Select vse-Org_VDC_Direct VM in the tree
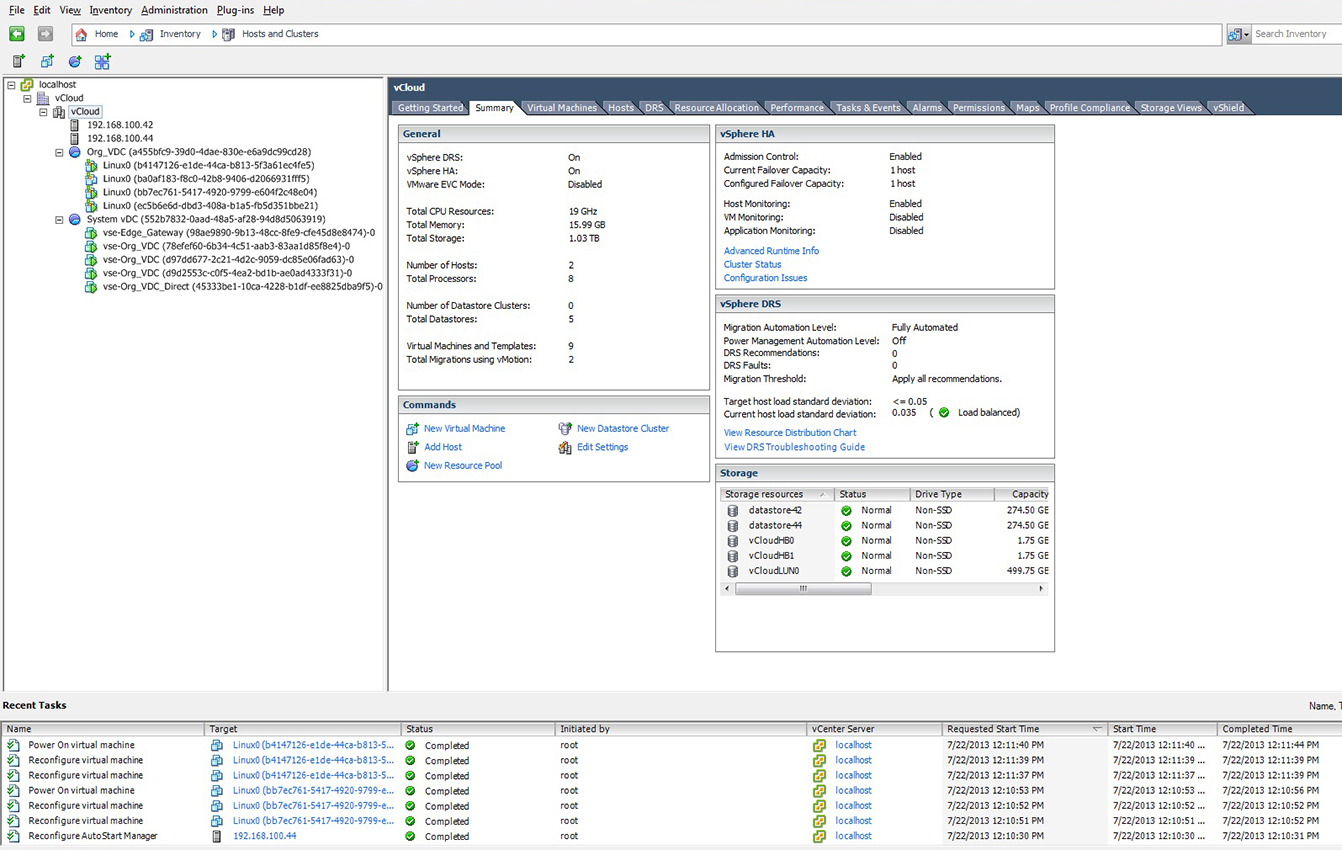This screenshot has height=850, width=1342. coord(242,287)
